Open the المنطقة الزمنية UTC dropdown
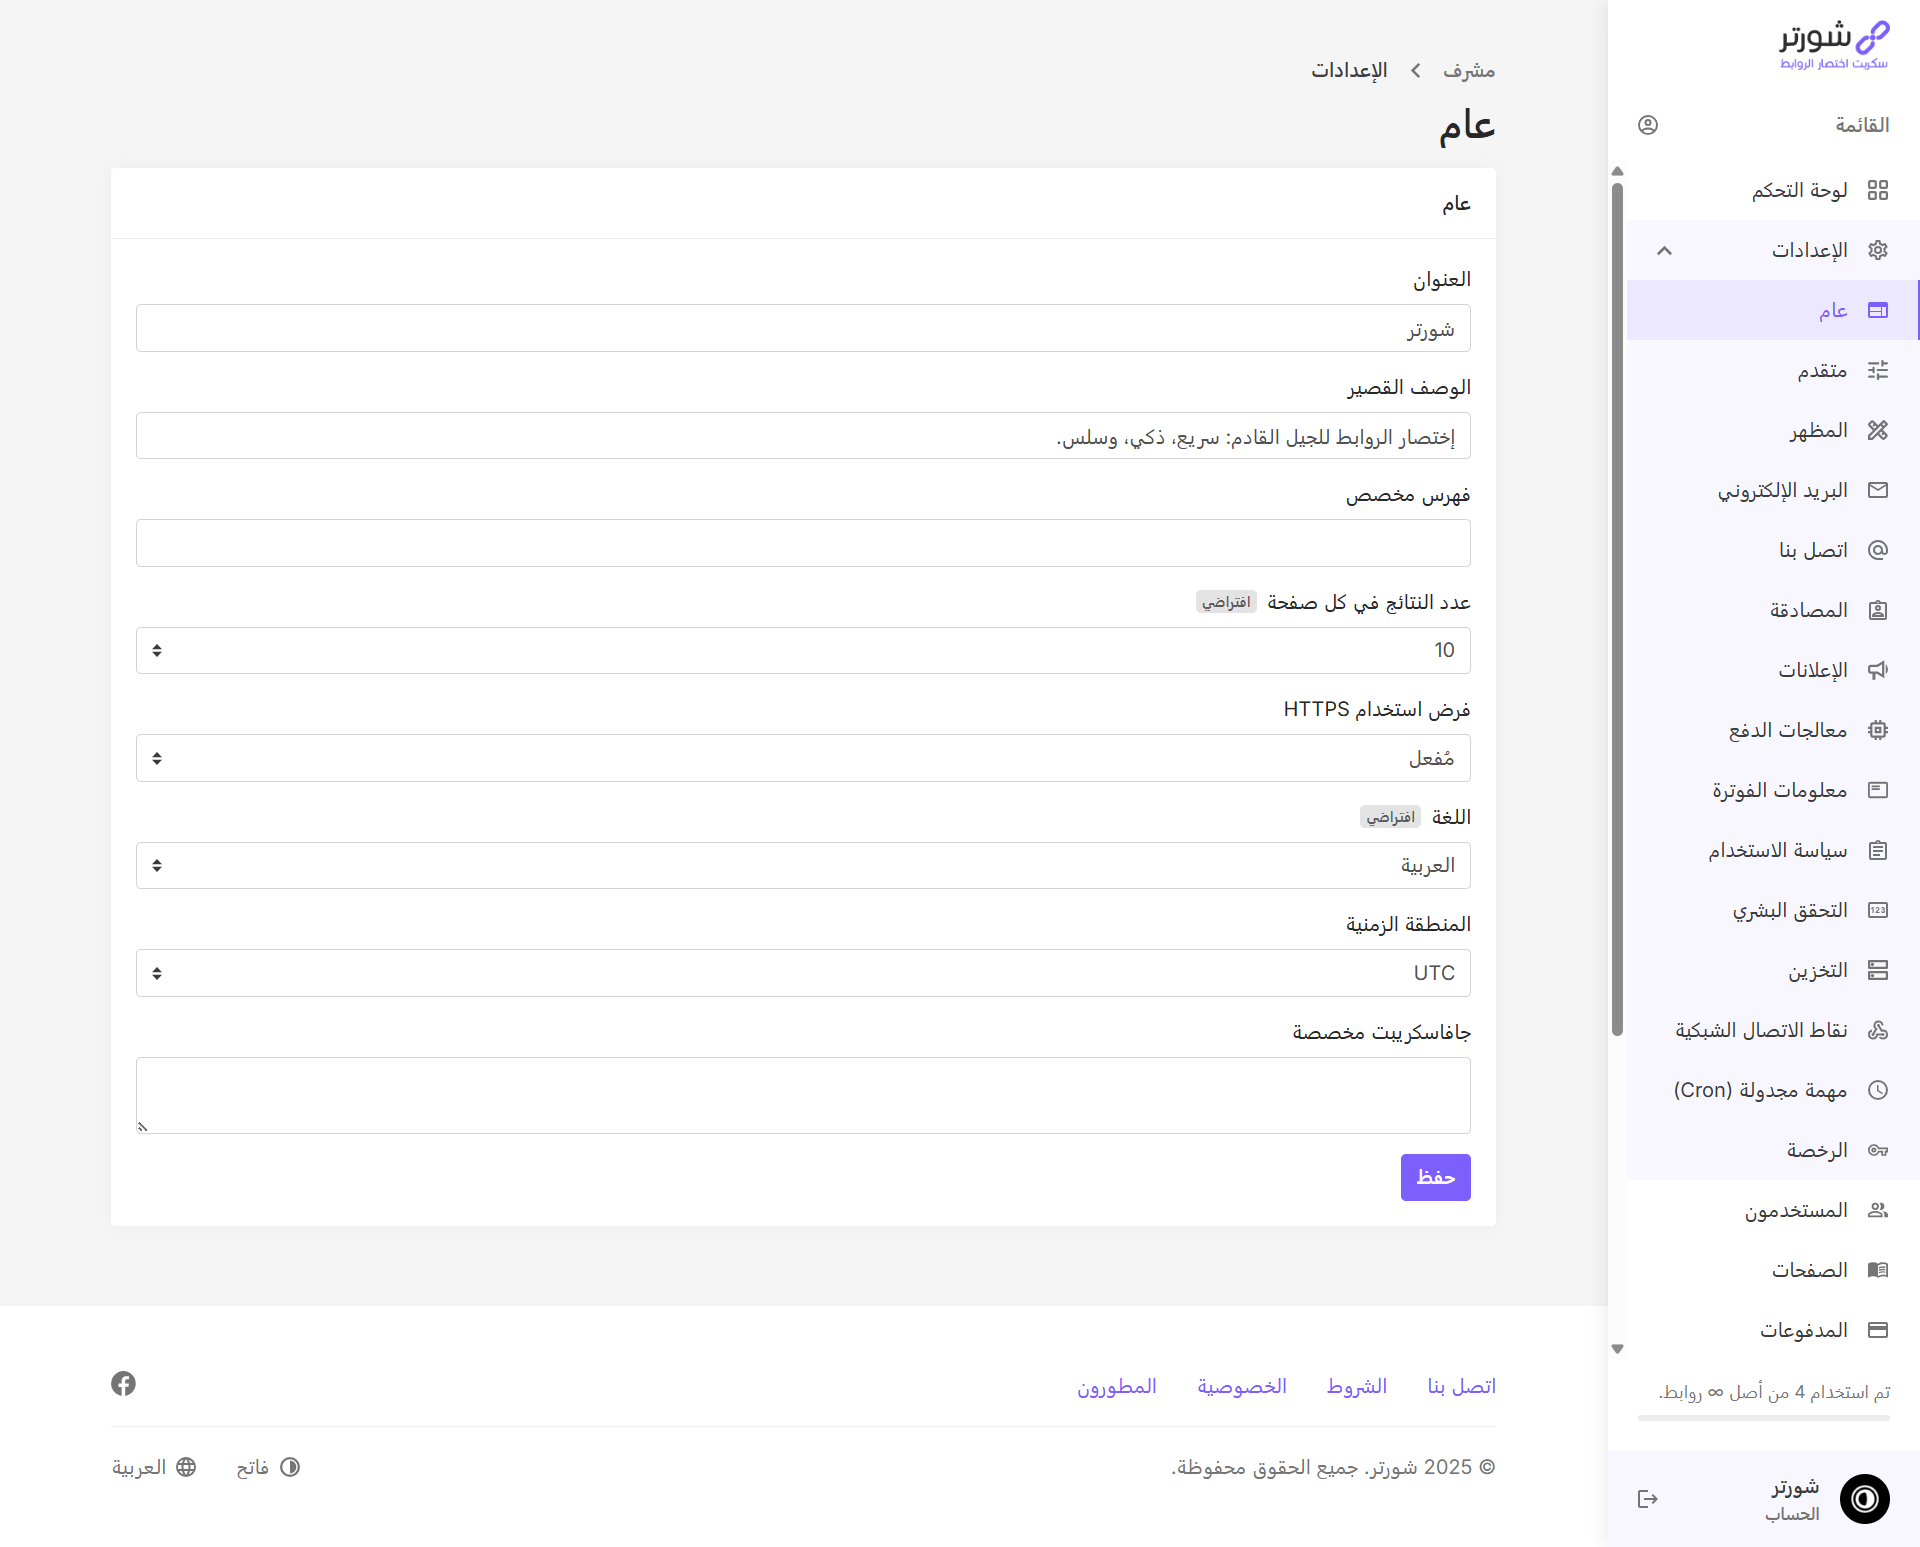Viewport: 1920px width, 1547px height. pyautogui.click(x=803, y=973)
